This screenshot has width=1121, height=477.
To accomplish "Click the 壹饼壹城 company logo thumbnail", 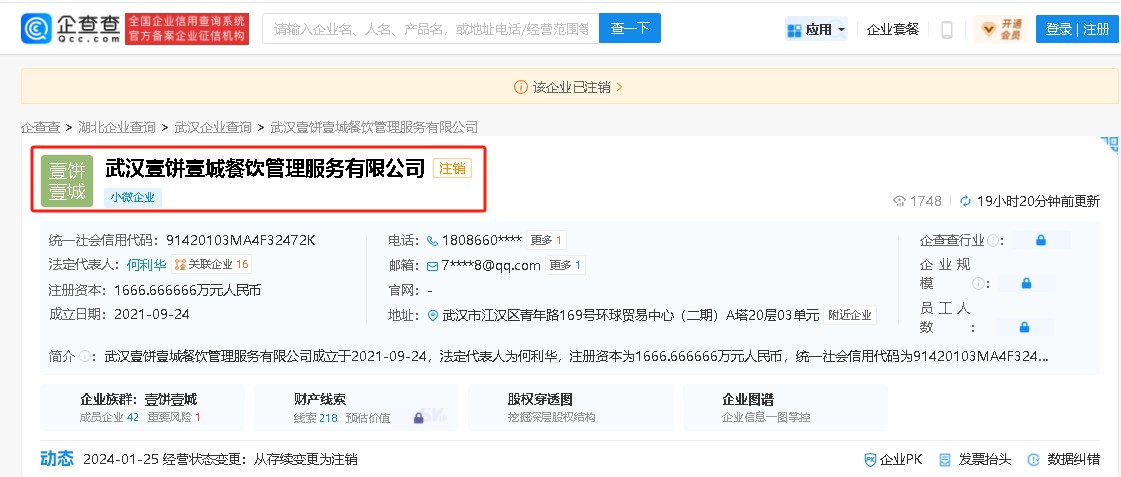I will 67,181.
